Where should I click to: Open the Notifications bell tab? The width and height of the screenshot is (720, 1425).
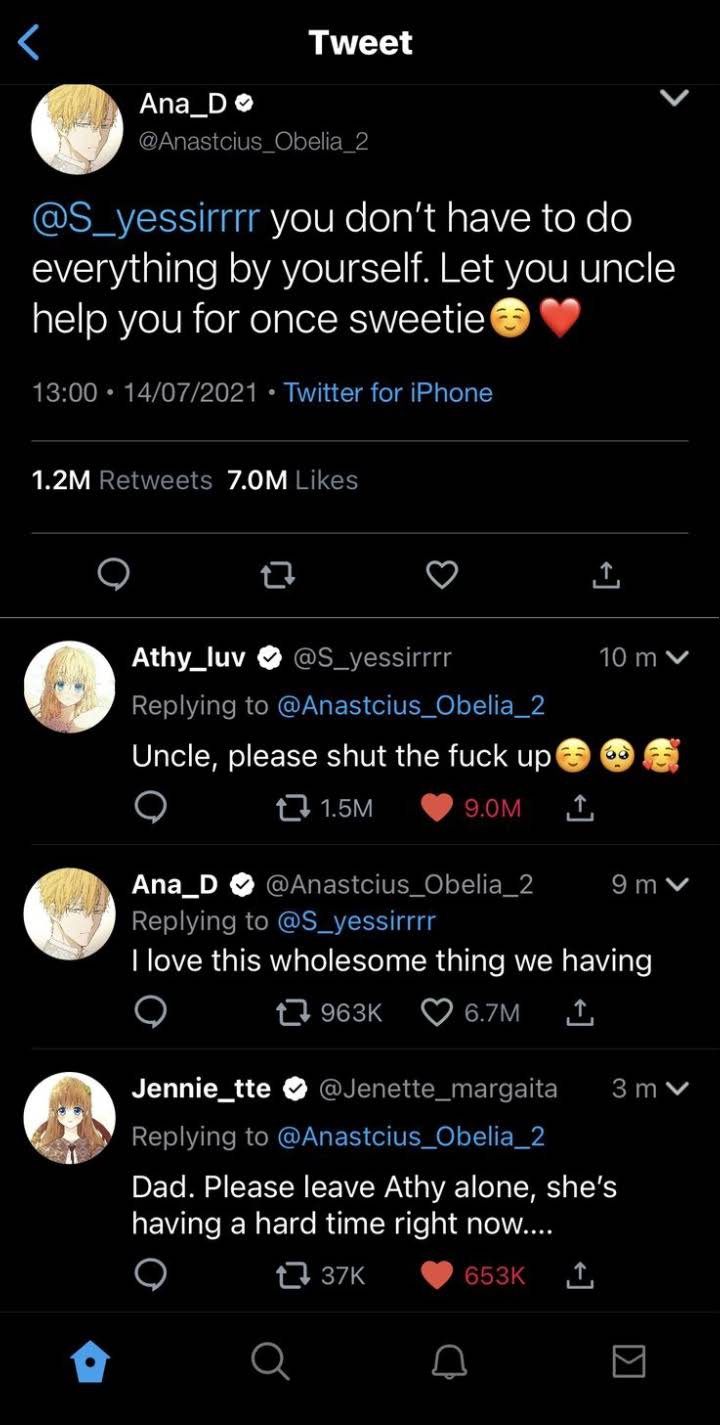pyautogui.click(x=449, y=1361)
